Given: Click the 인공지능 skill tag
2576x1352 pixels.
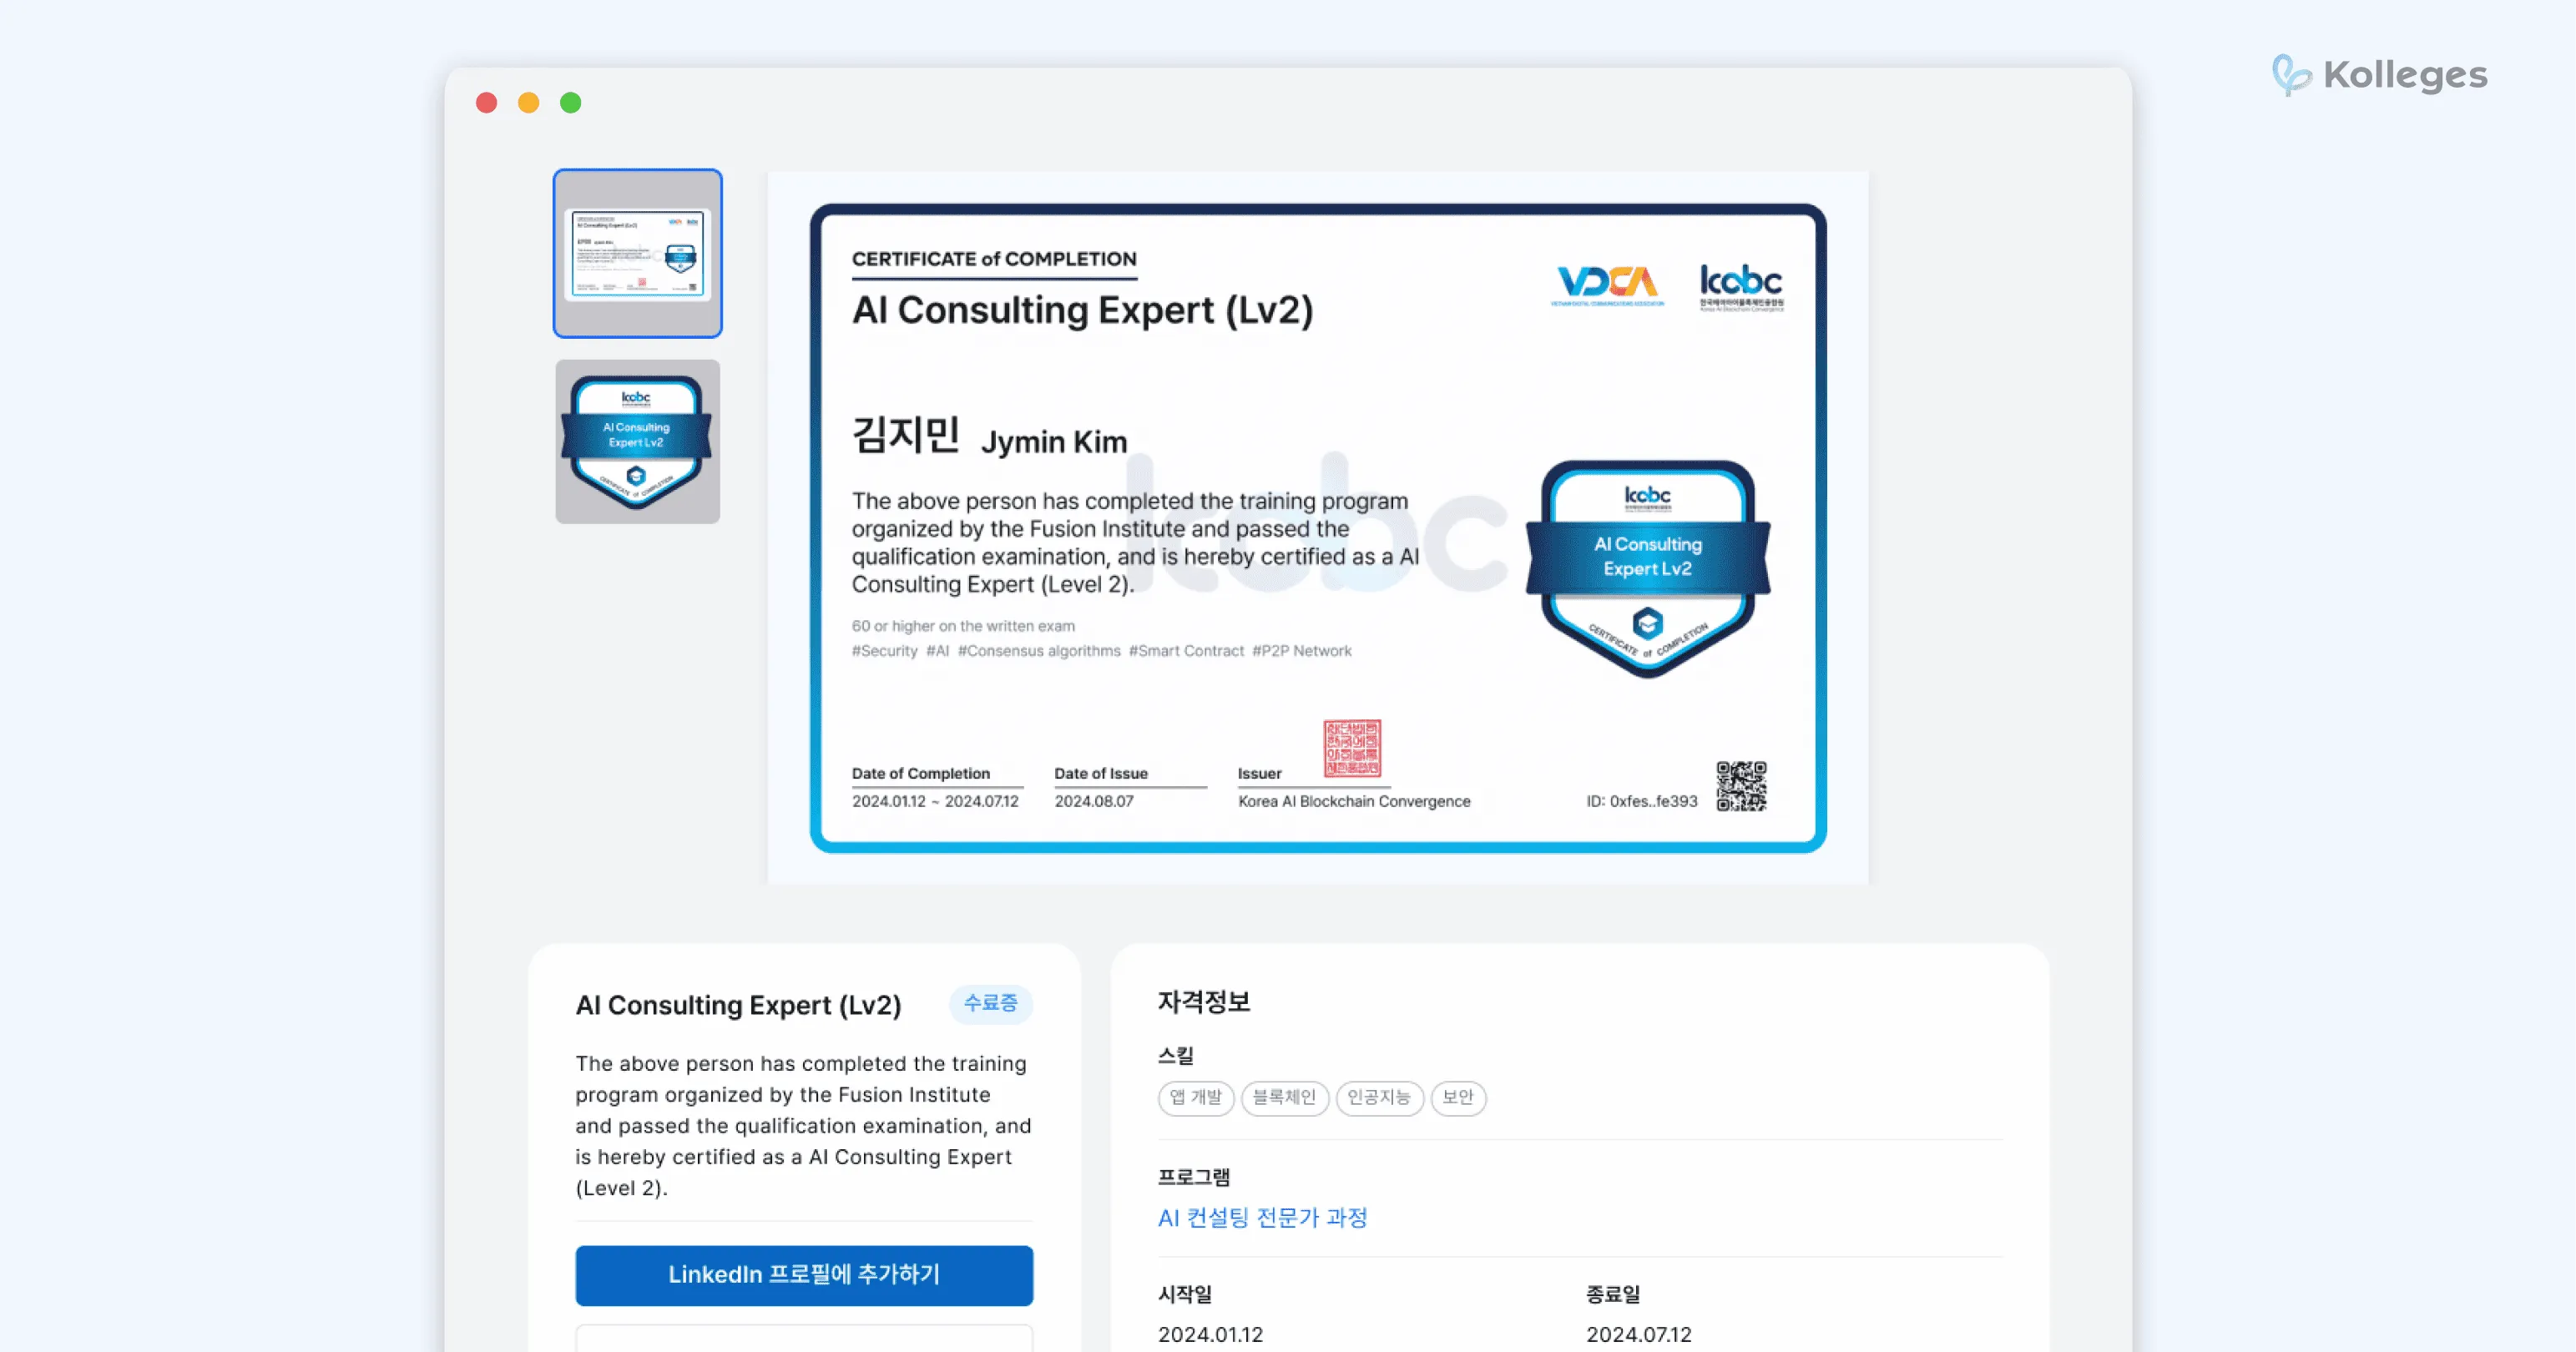Looking at the screenshot, I should (x=1379, y=1097).
